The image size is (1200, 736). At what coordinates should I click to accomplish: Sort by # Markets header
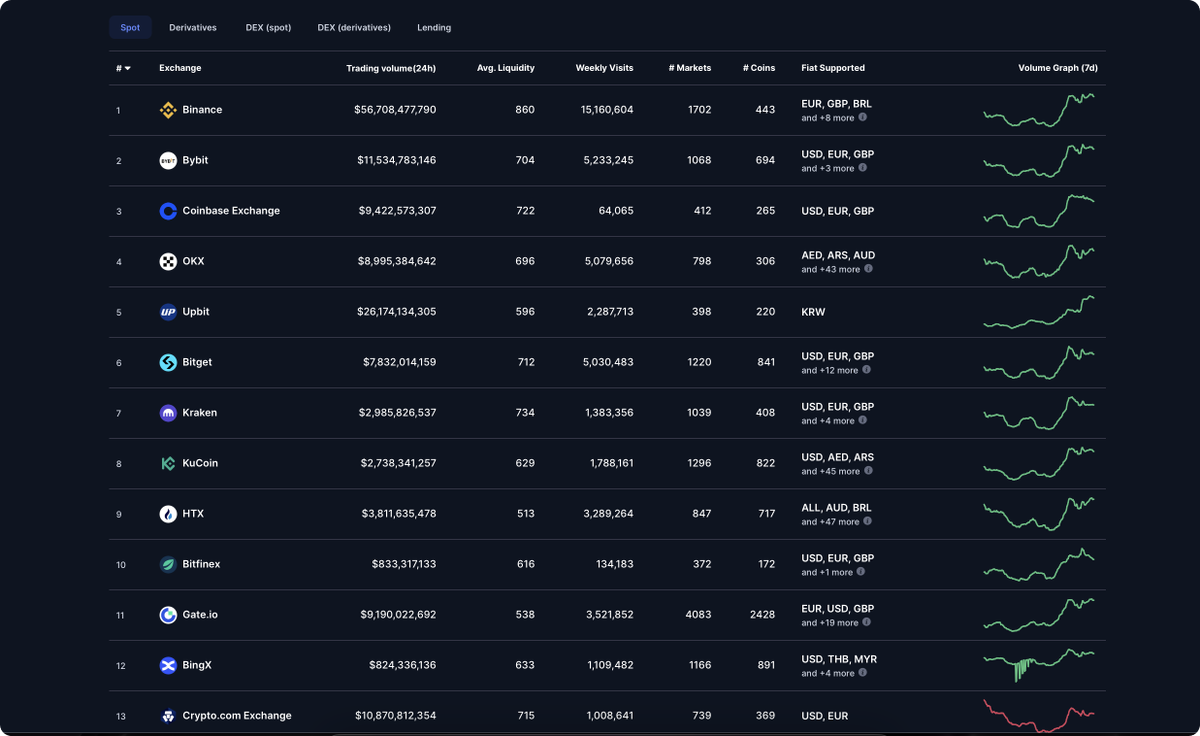tap(690, 68)
